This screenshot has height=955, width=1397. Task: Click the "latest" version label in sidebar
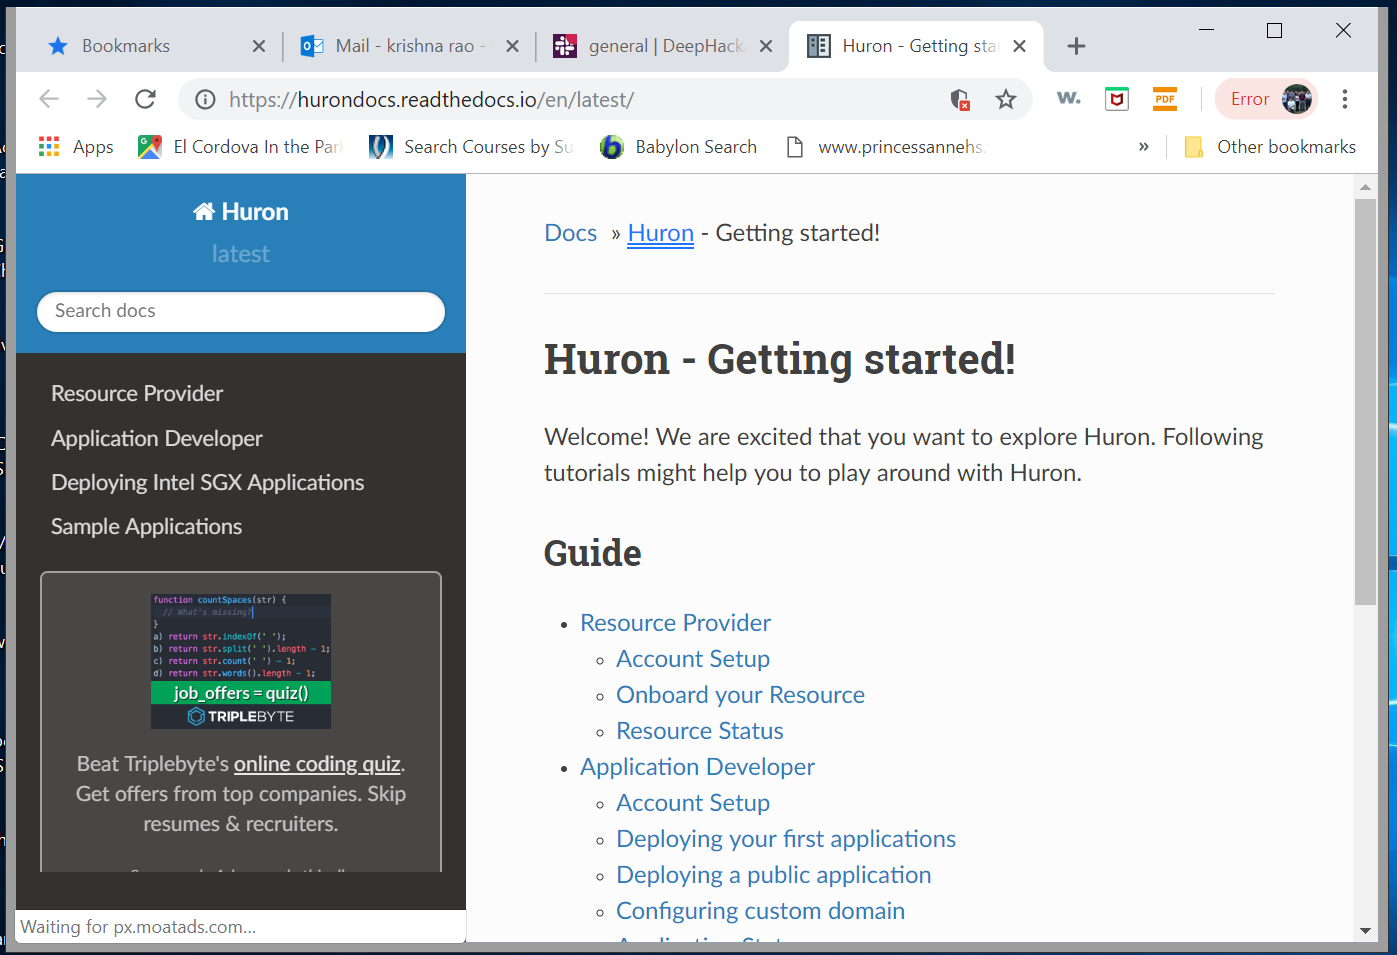241,254
